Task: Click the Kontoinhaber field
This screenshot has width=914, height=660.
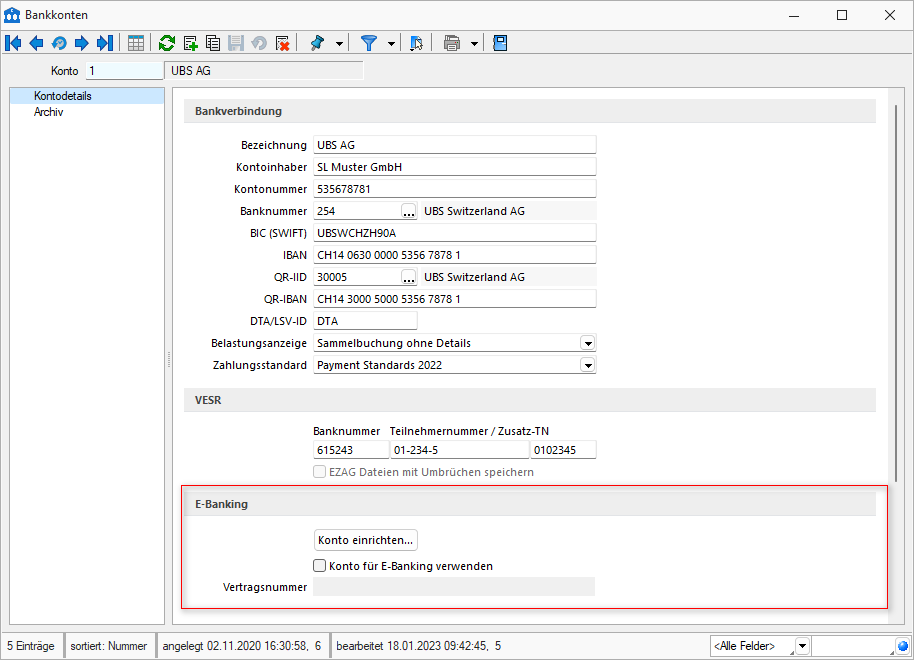Action: 455,167
